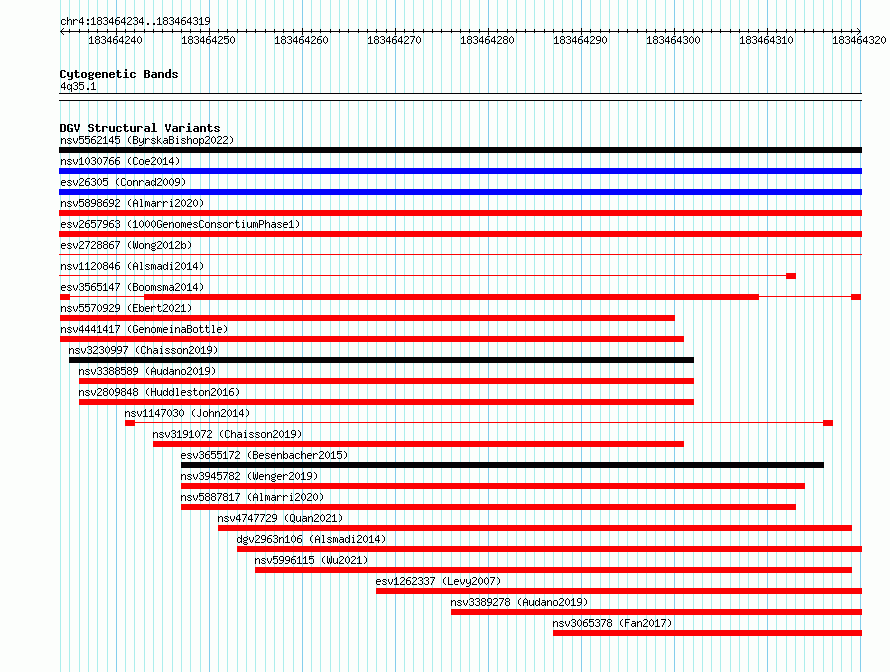Image resolution: width=890 pixels, height=672 pixels.
Task: Click the red bar under nsv4747729
Action: point(535,528)
